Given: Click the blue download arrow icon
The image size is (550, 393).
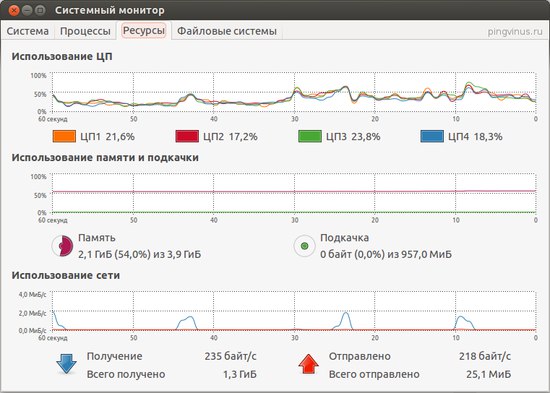Looking at the screenshot, I should point(66,364).
